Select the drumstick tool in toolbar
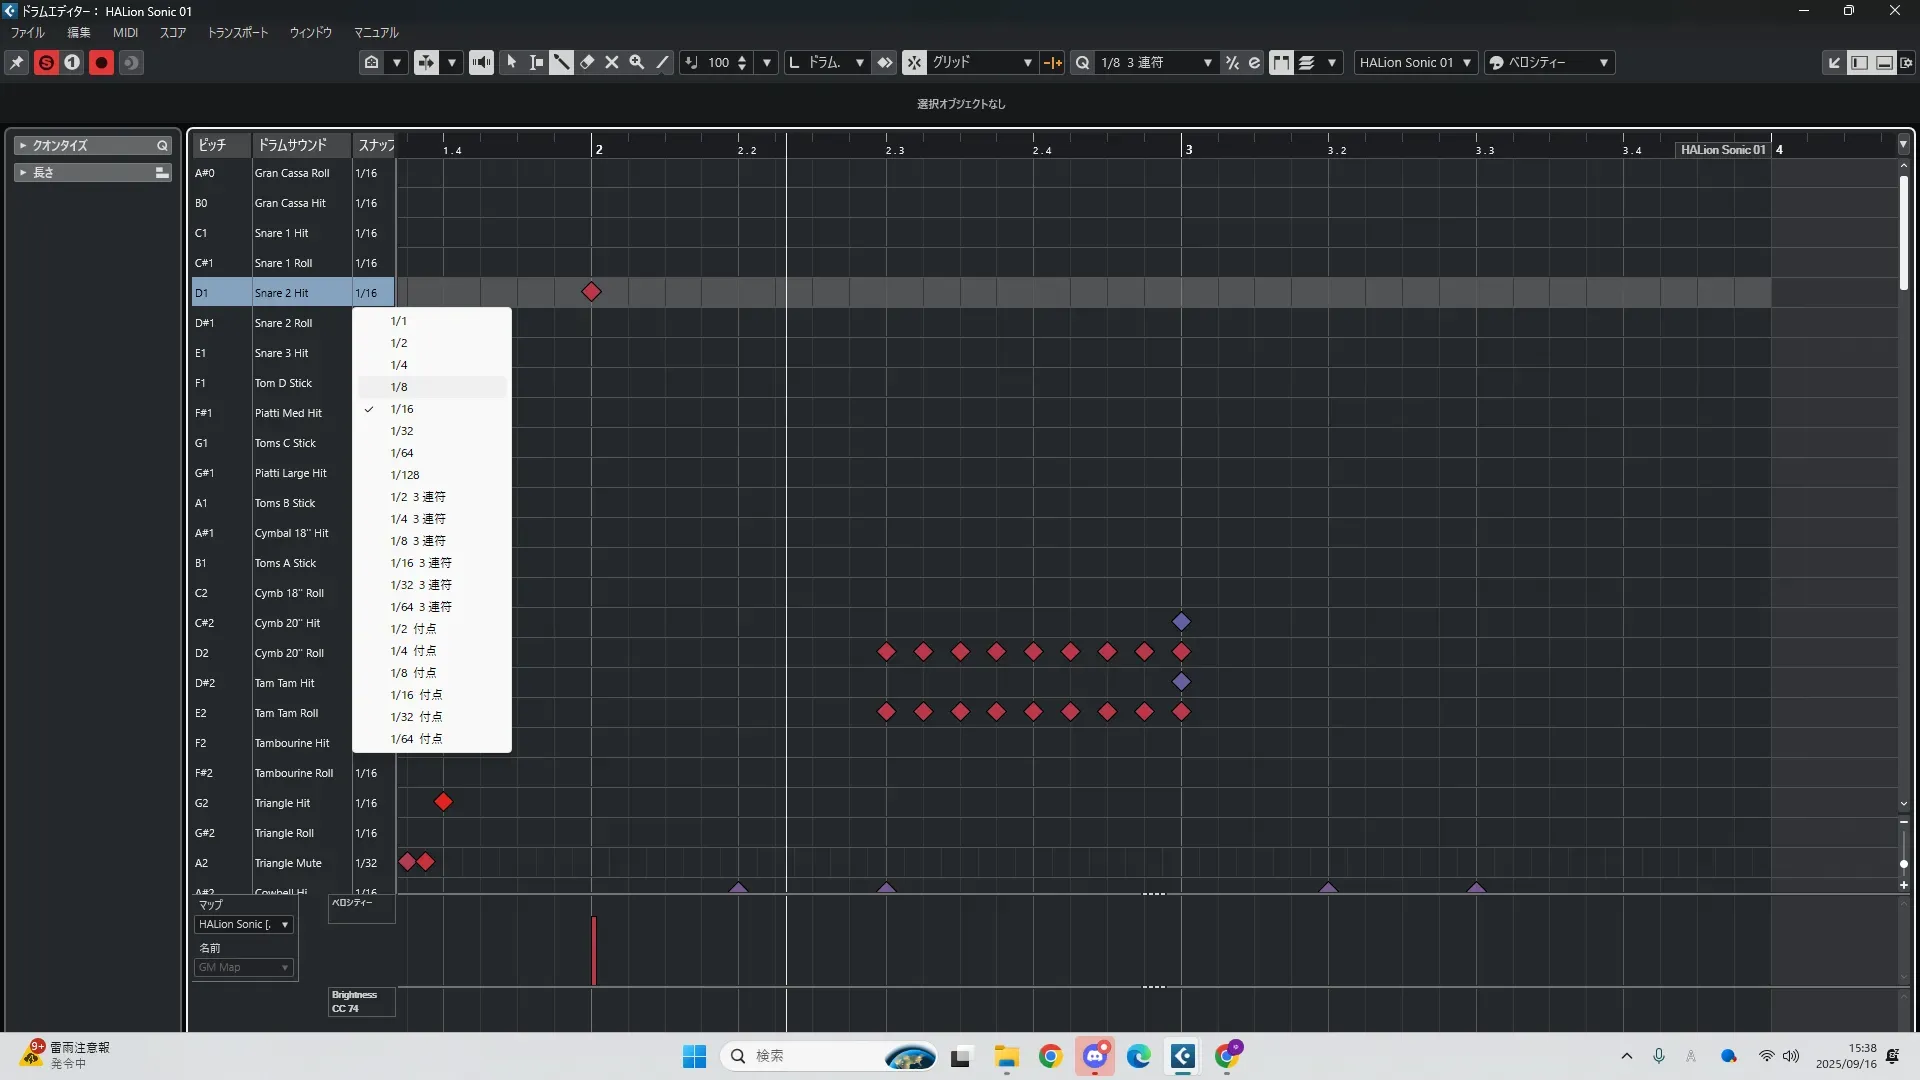Screen dimensions: 1920x1080 click(561, 62)
